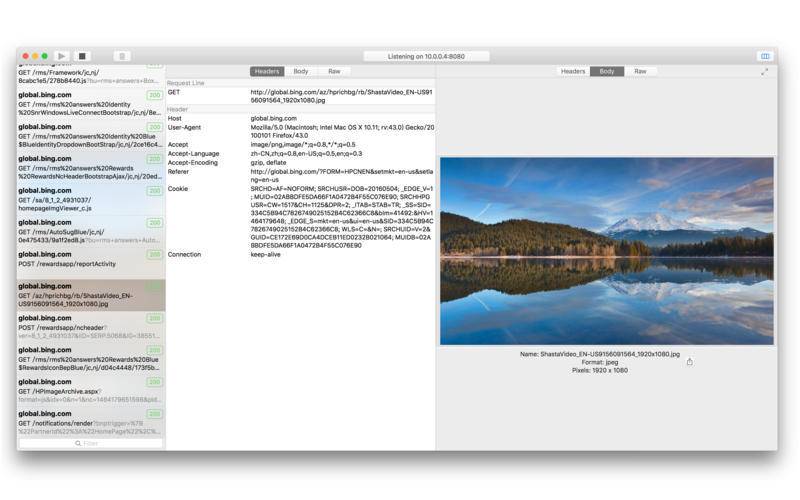800x500 pixels.
Task: Click the Listening on 10.0.0.4:8080 status field
Action: [x=426, y=56]
